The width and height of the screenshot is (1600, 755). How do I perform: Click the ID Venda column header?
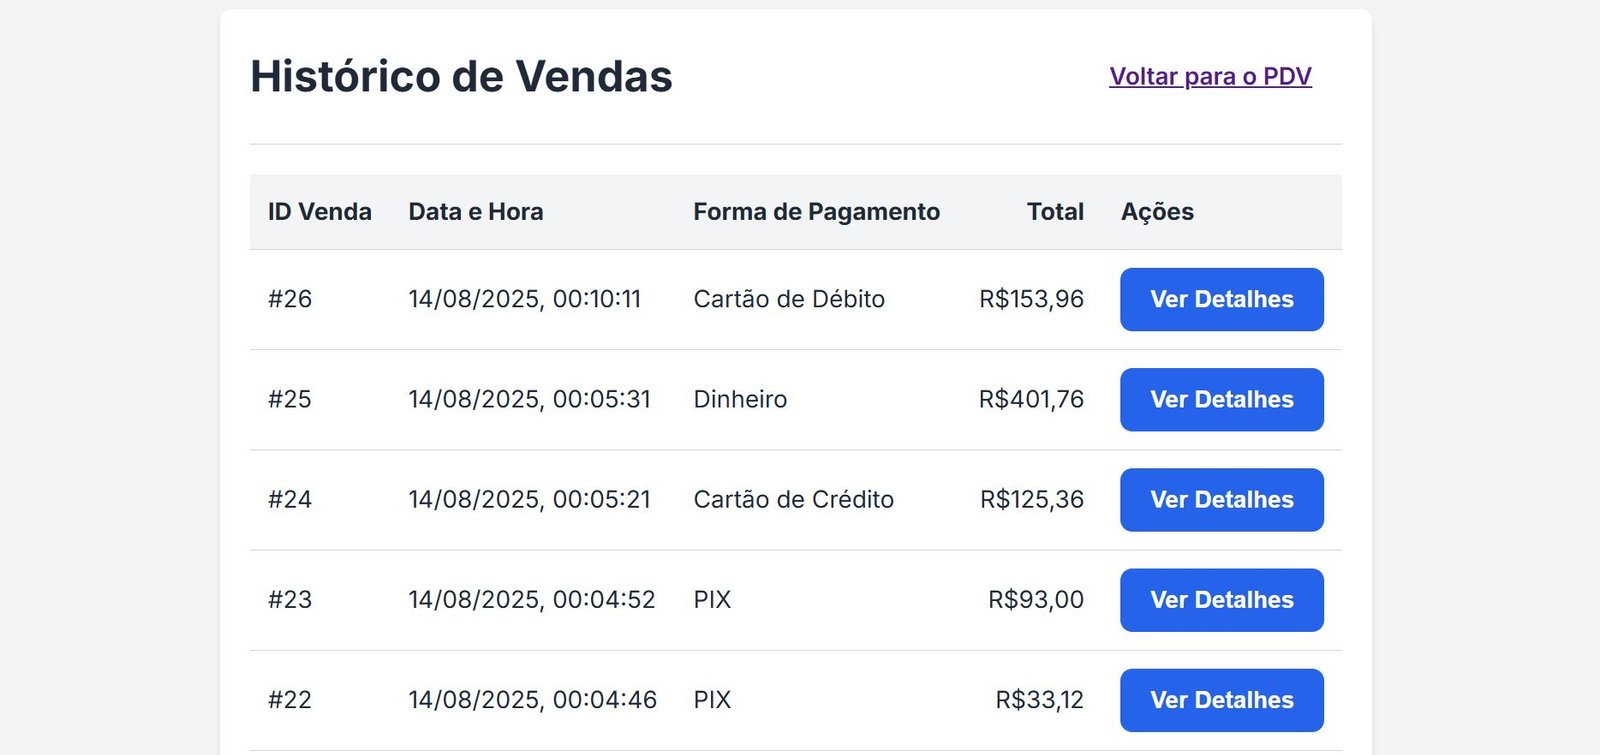click(319, 212)
